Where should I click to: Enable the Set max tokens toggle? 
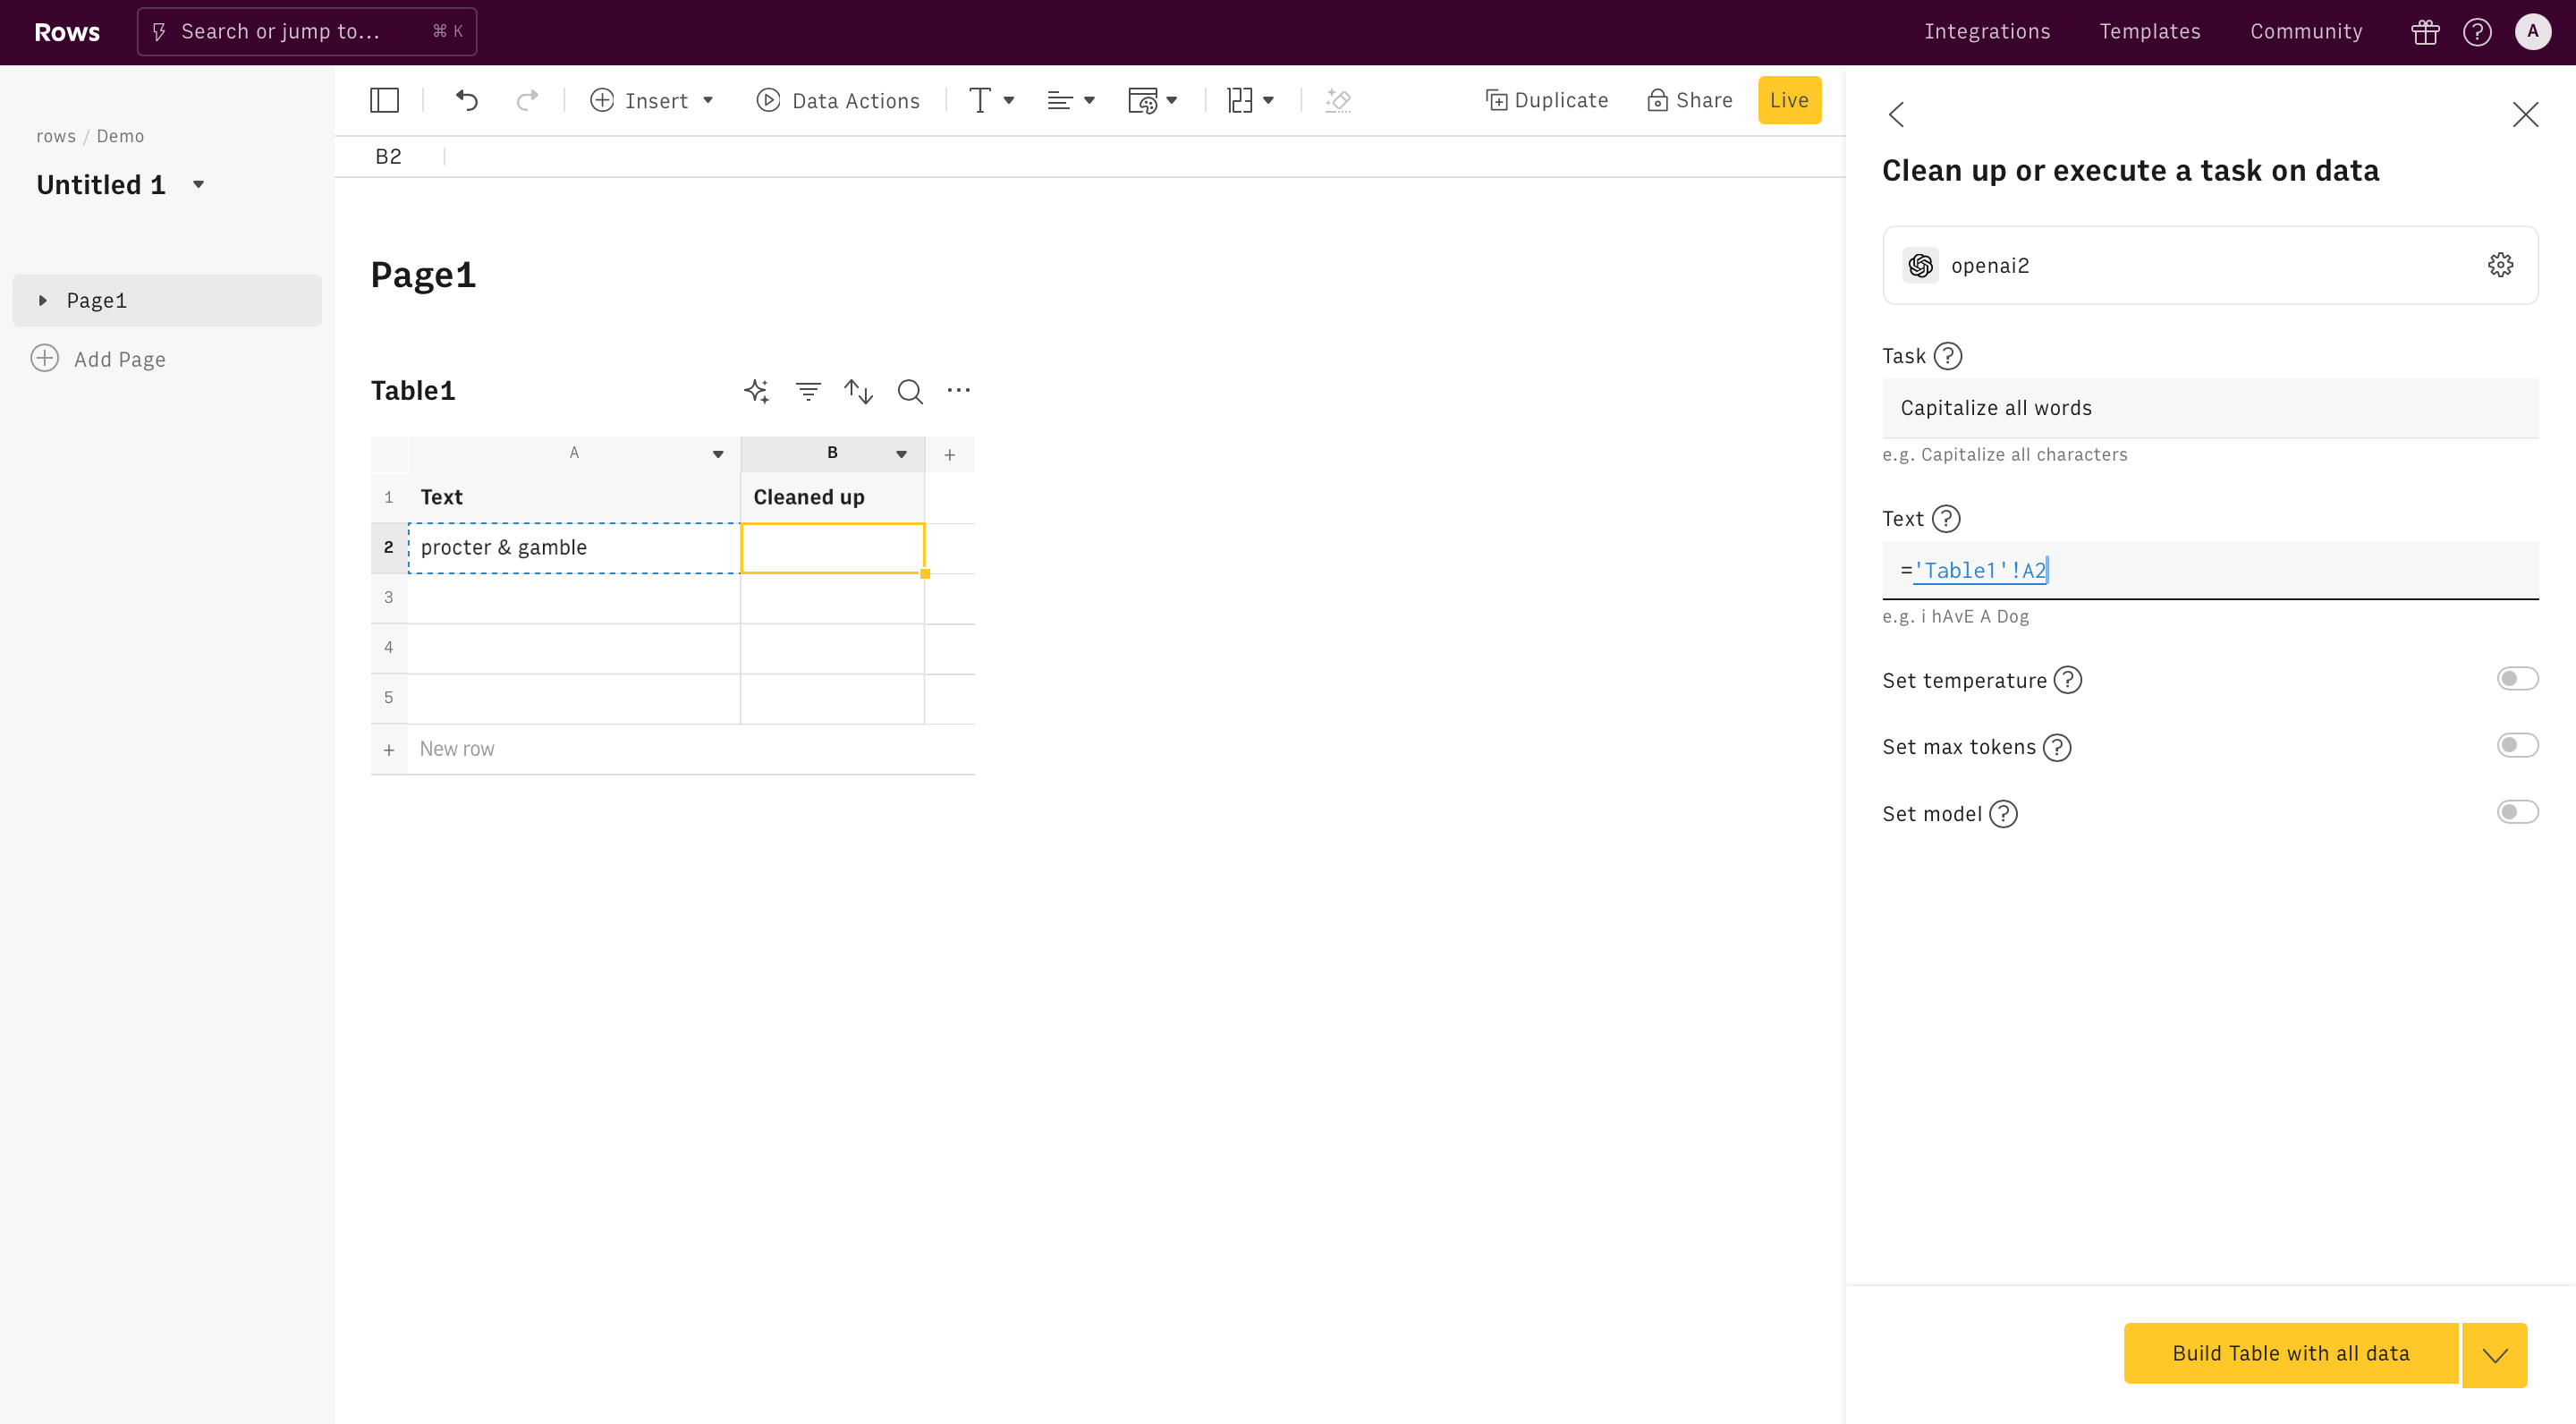tap(2518, 745)
